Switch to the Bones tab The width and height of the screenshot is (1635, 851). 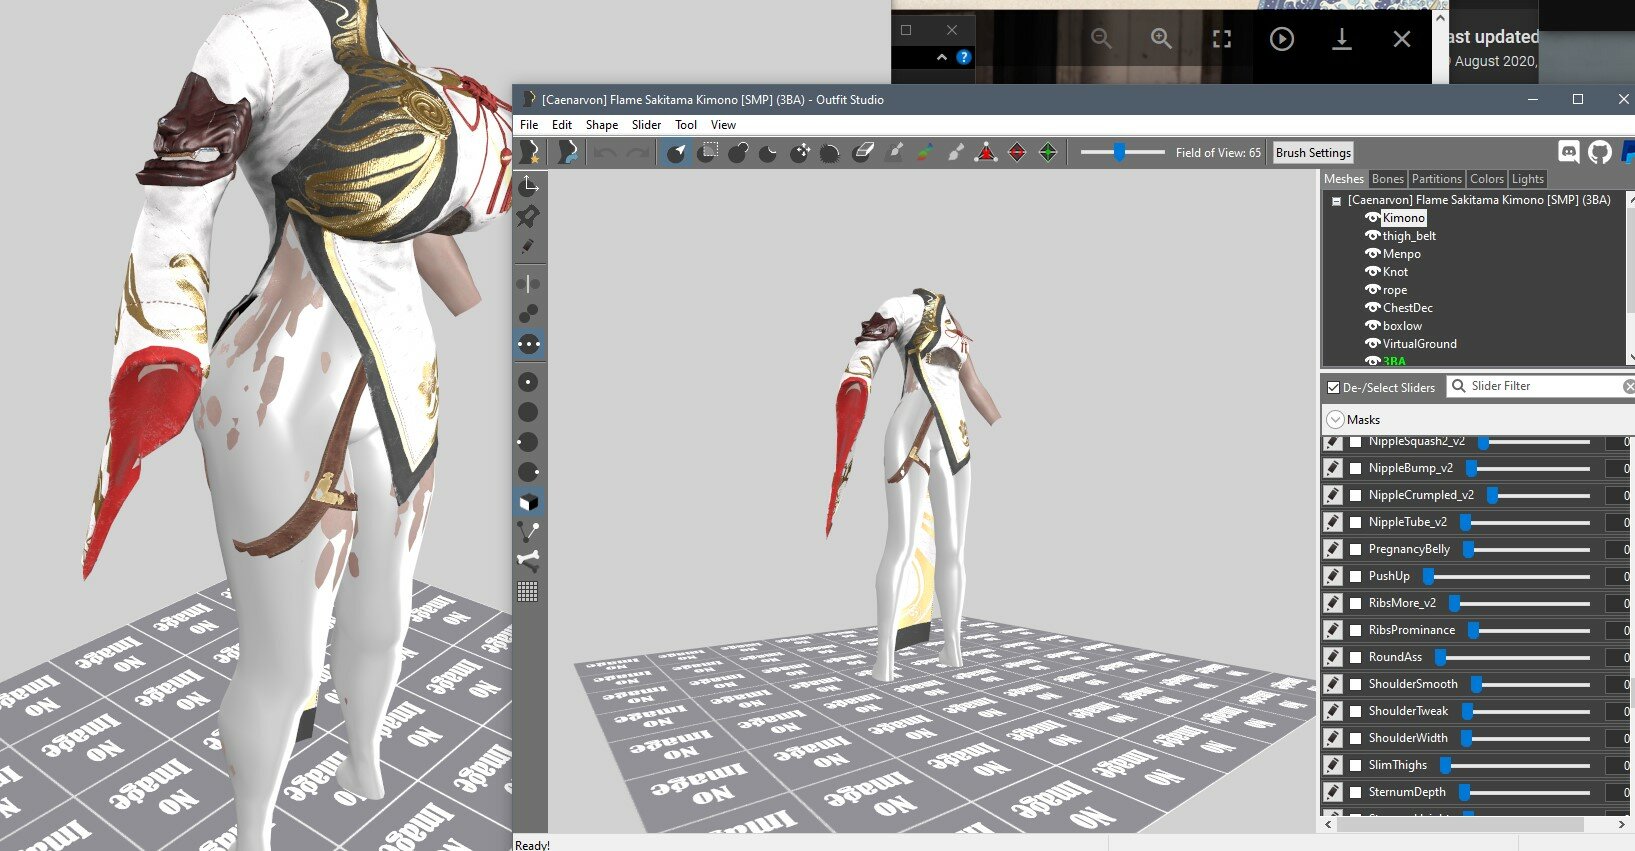click(1388, 179)
